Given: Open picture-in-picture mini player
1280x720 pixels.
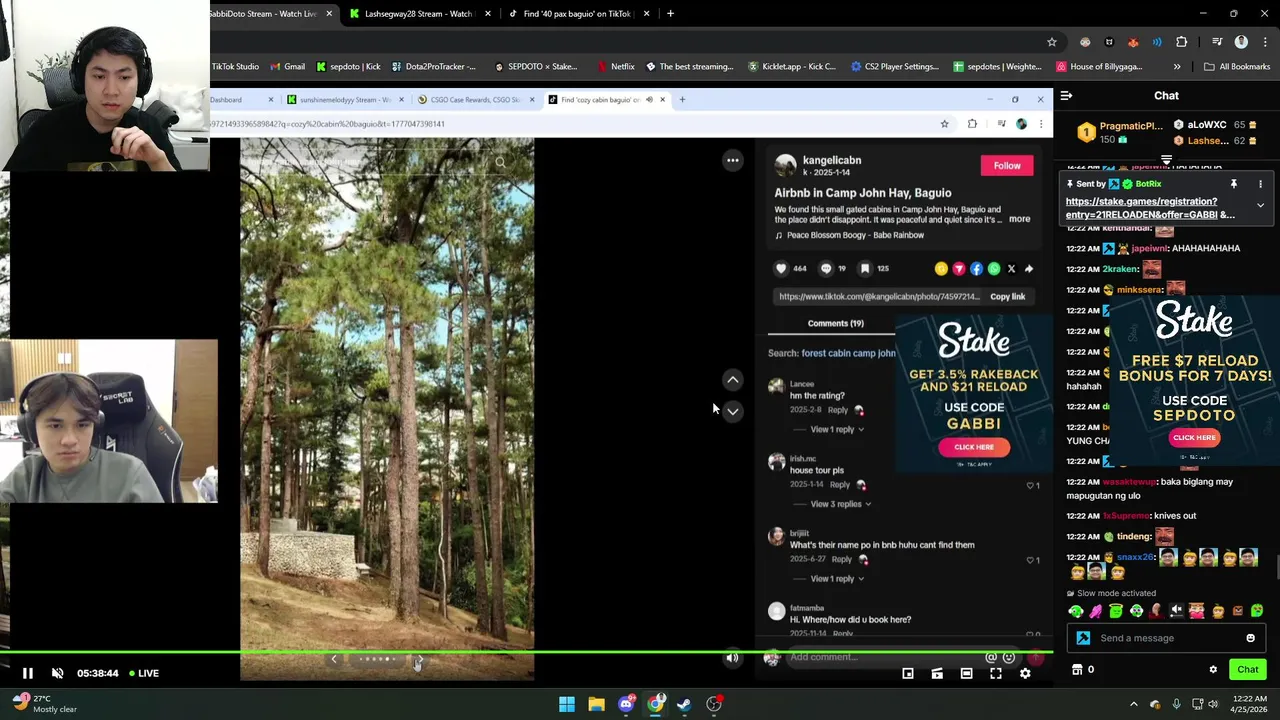Looking at the screenshot, I should click(908, 674).
